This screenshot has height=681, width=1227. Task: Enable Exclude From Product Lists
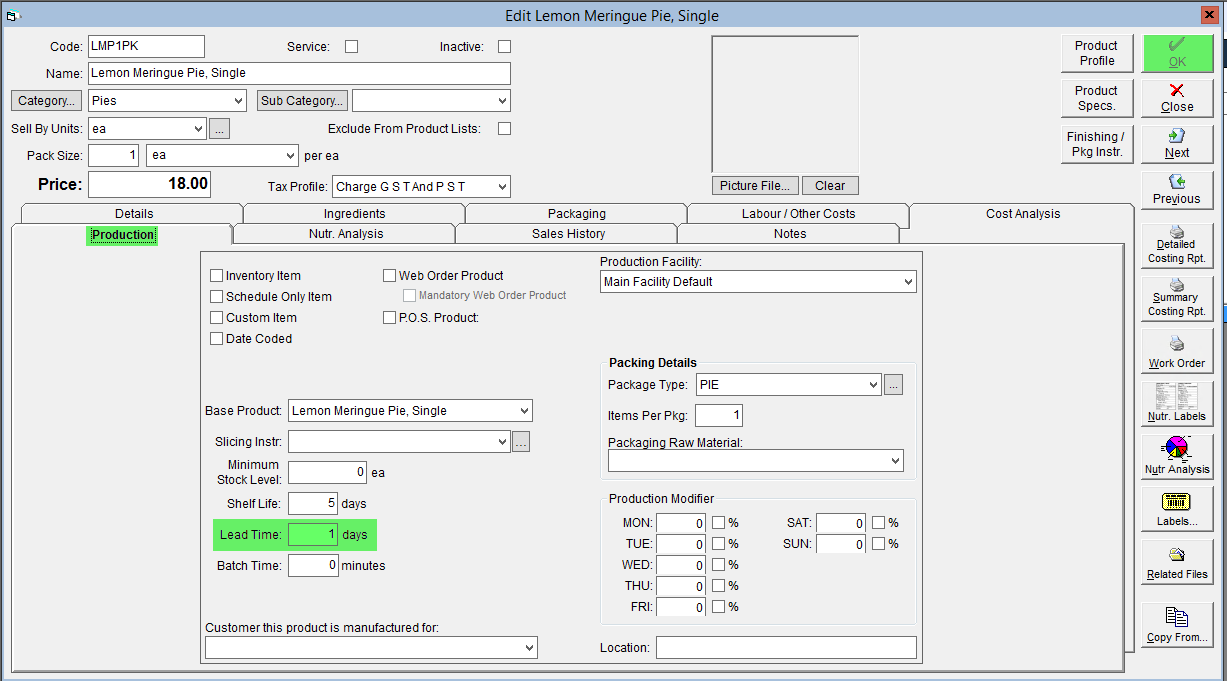click(x=504, y=128)
